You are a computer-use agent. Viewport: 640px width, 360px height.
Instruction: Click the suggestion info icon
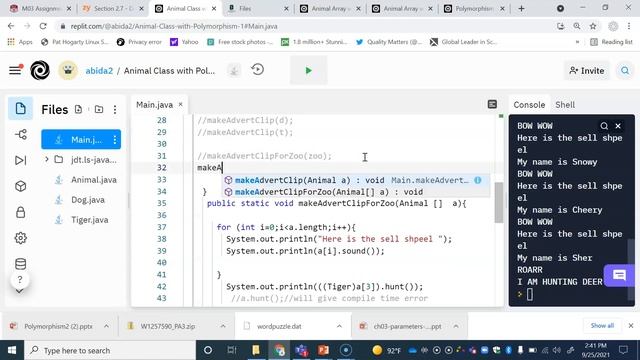(478, 180)
